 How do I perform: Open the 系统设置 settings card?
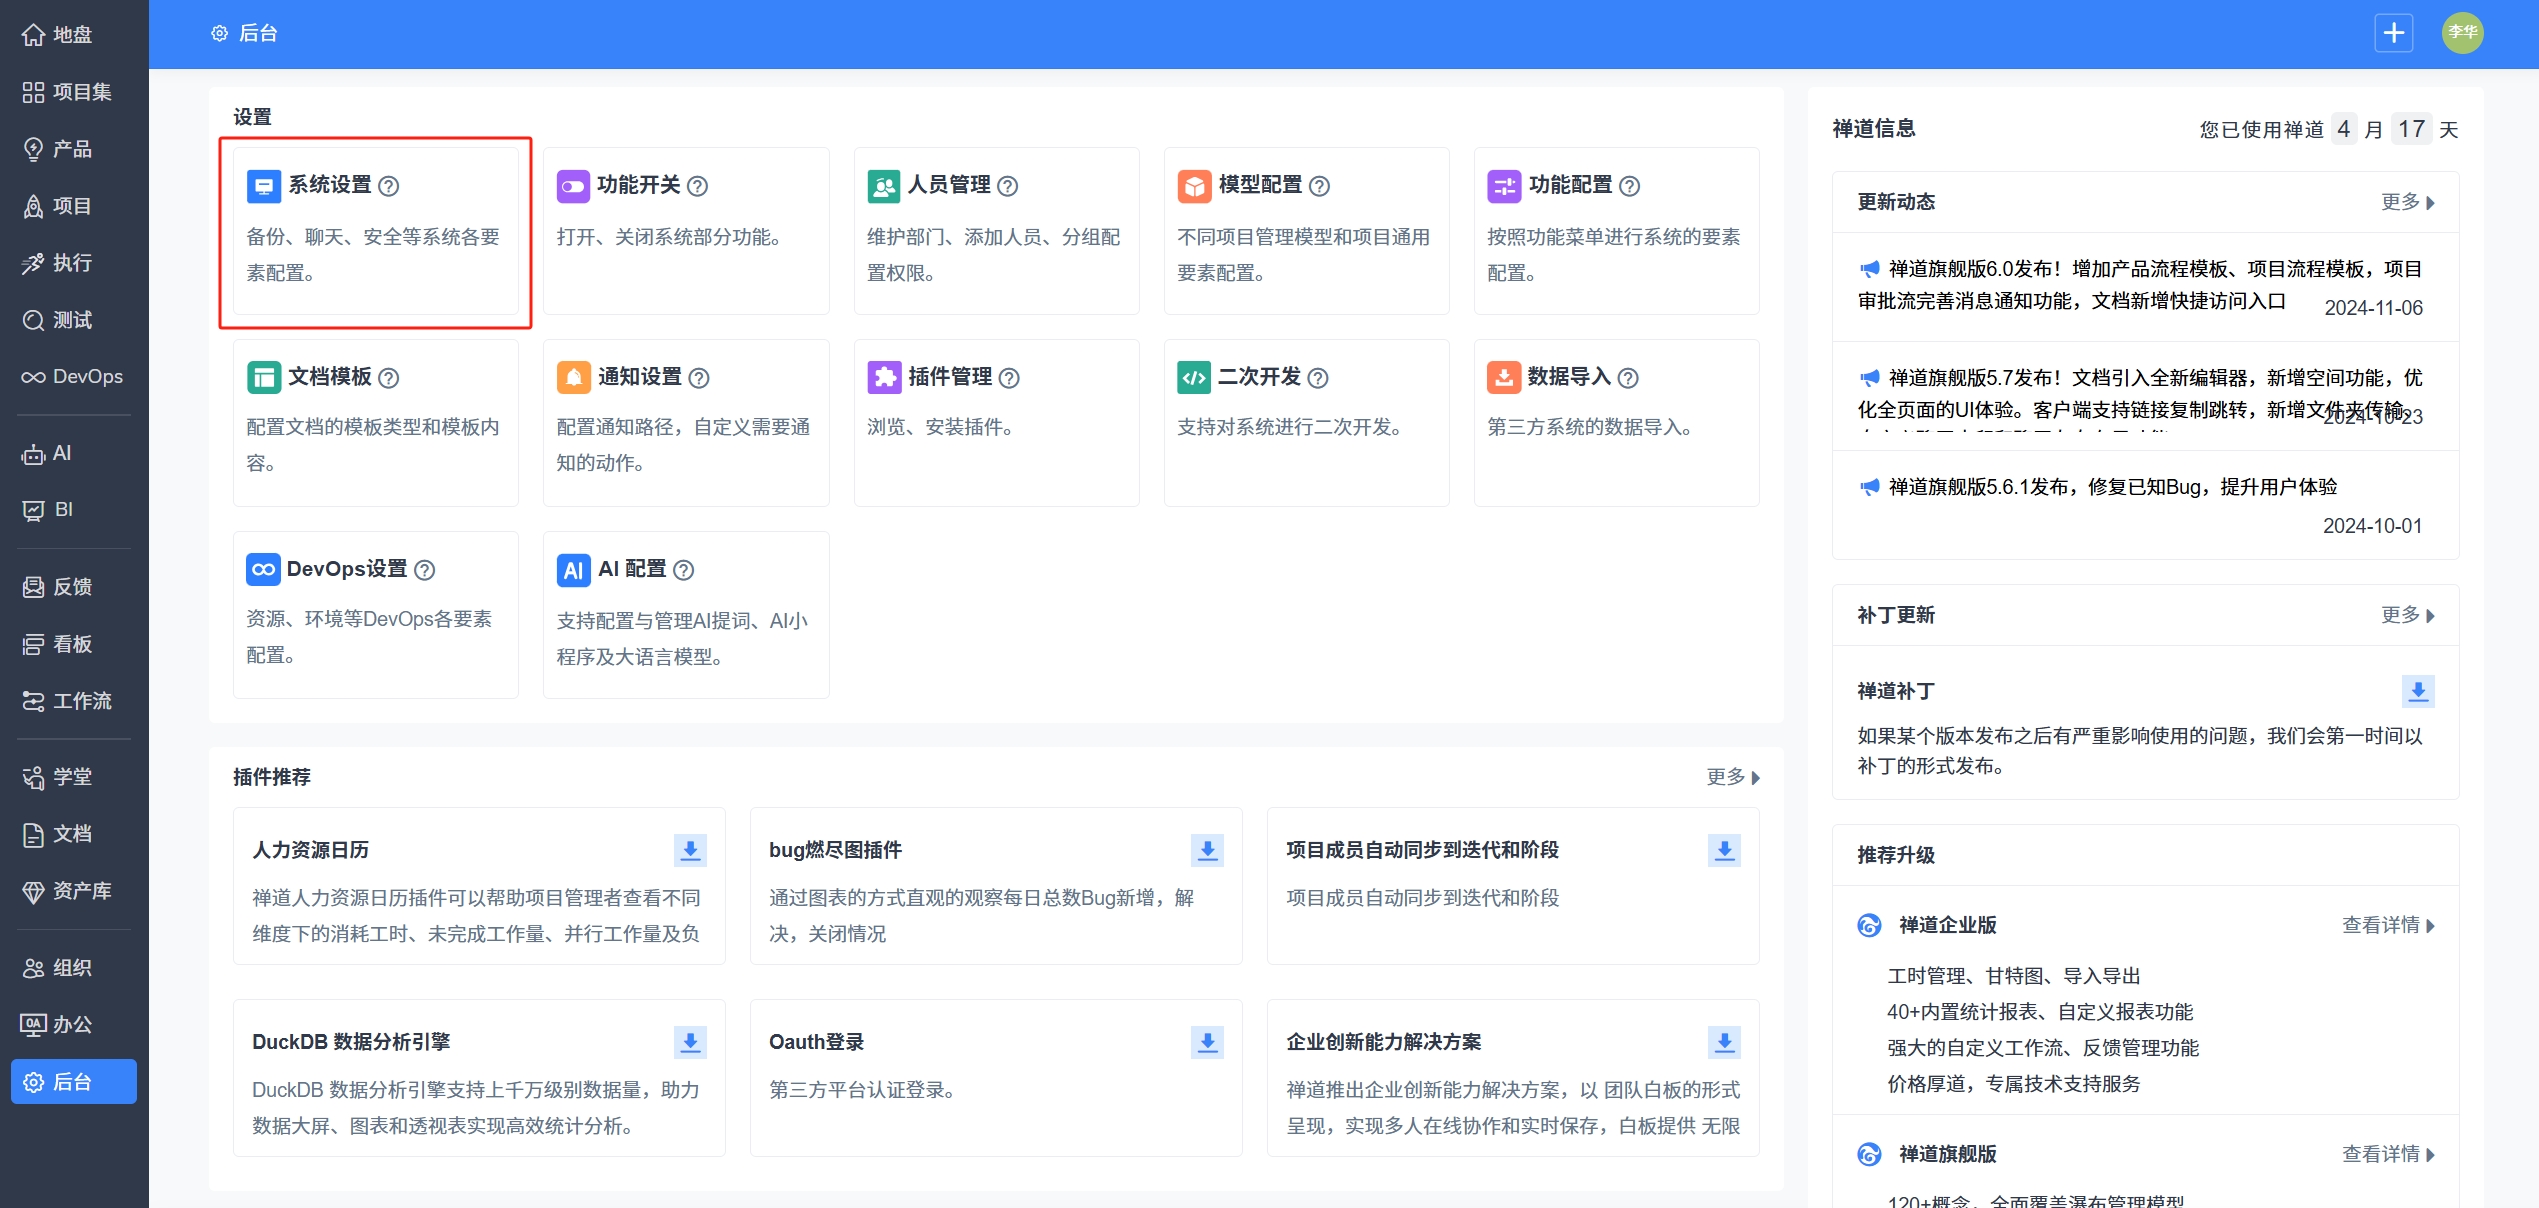375,230
